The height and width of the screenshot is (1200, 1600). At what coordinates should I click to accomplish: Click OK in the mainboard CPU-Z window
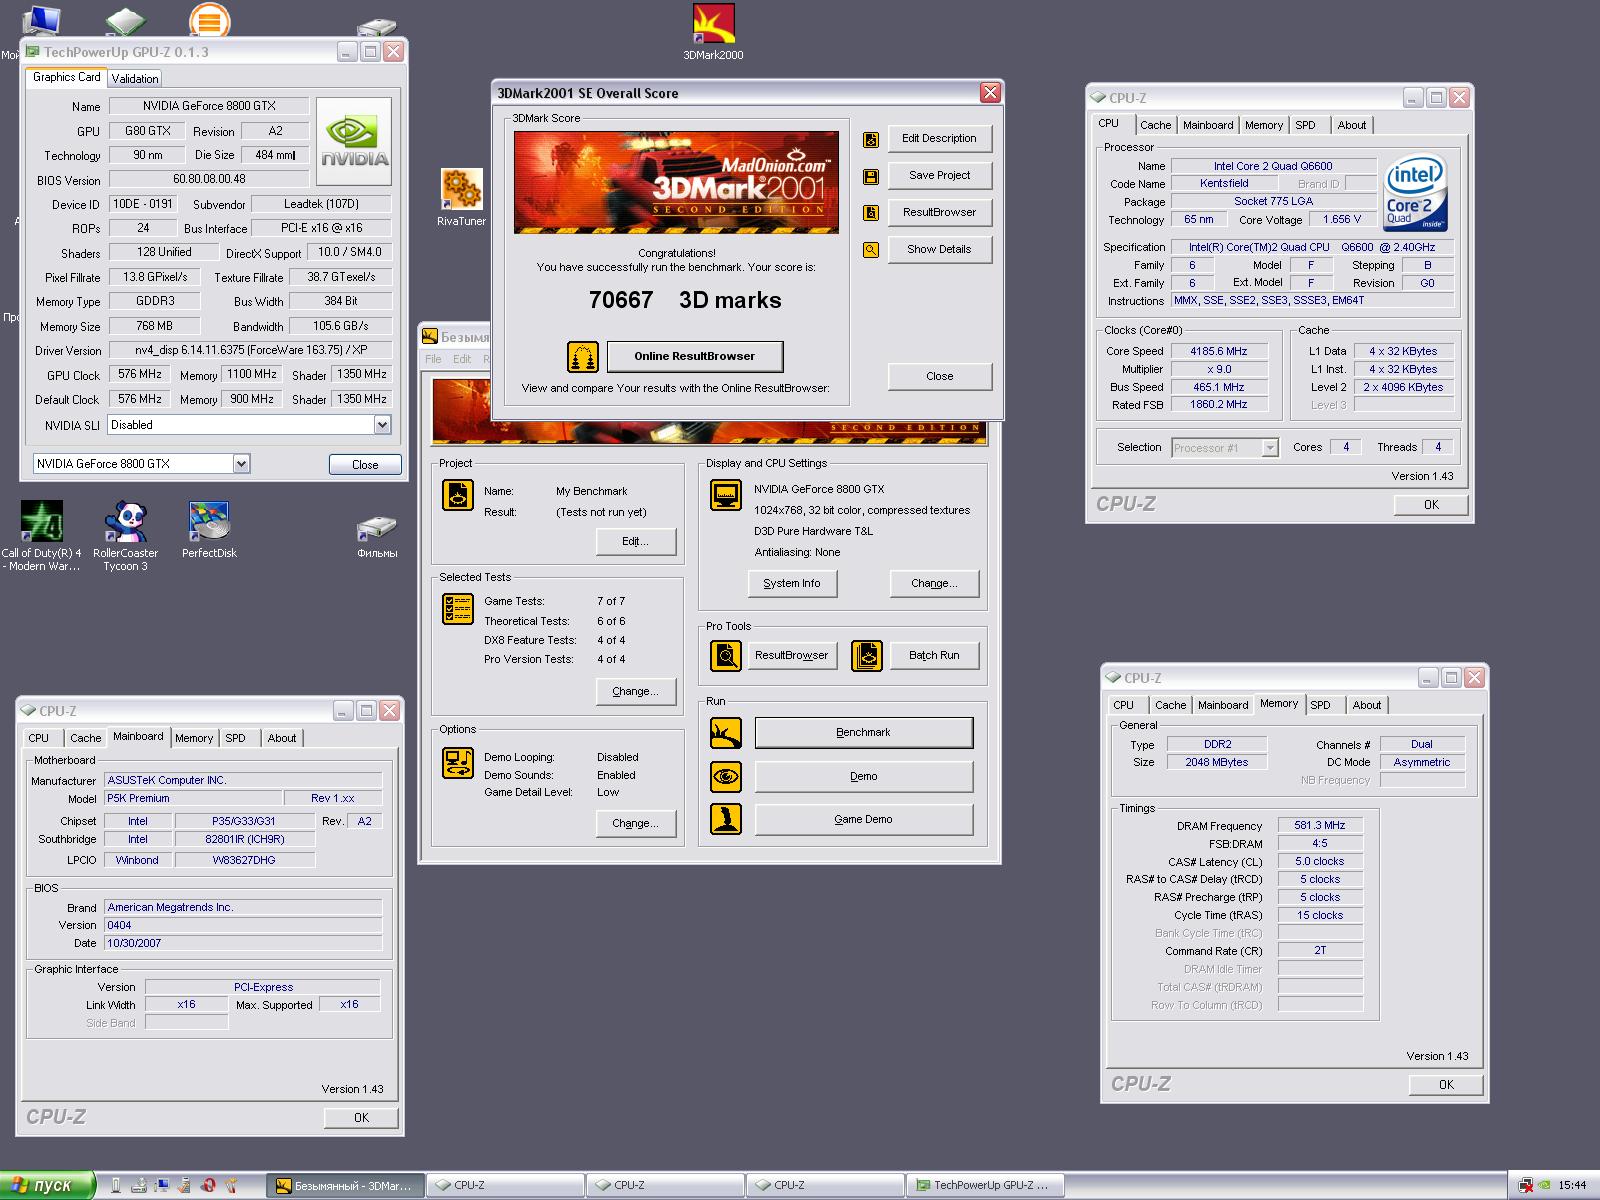pyautogui.click(x=361, y=1118)
